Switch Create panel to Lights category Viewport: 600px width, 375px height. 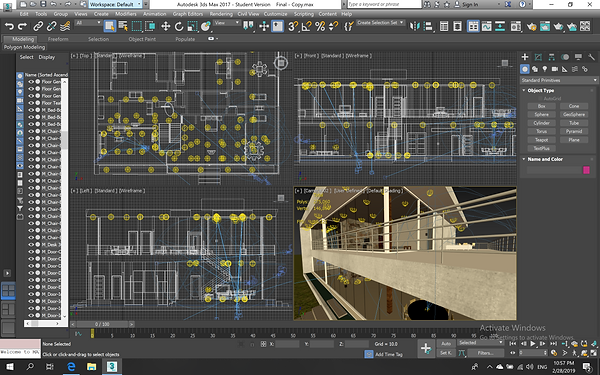tap(545, 69)
